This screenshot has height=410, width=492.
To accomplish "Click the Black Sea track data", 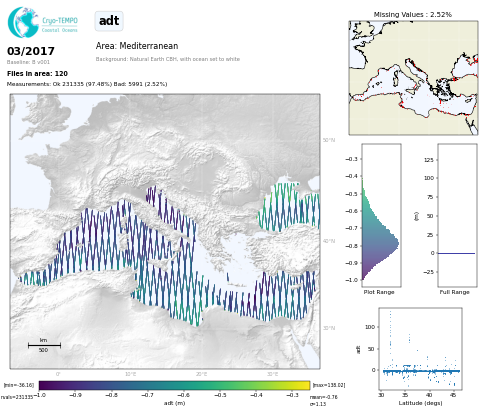I will [289, 207].
